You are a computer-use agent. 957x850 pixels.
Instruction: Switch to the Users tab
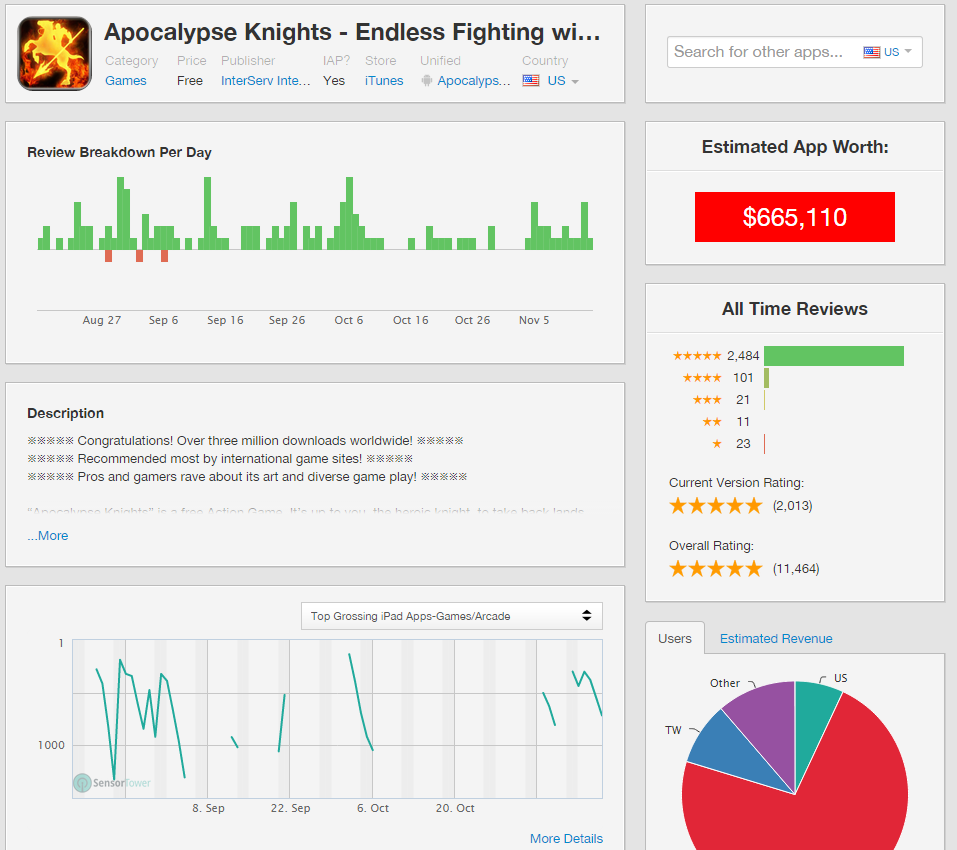(x=674, y=638)
